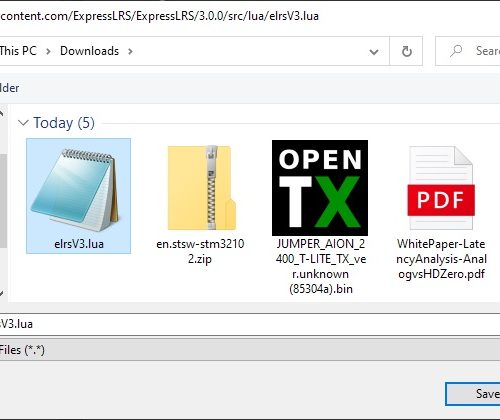Expand the chevron after Downloads

[130, 51]
